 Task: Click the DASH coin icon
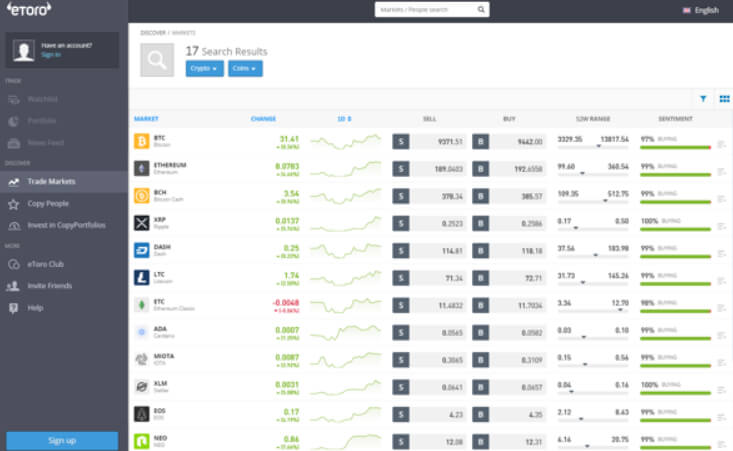[142, 250]
